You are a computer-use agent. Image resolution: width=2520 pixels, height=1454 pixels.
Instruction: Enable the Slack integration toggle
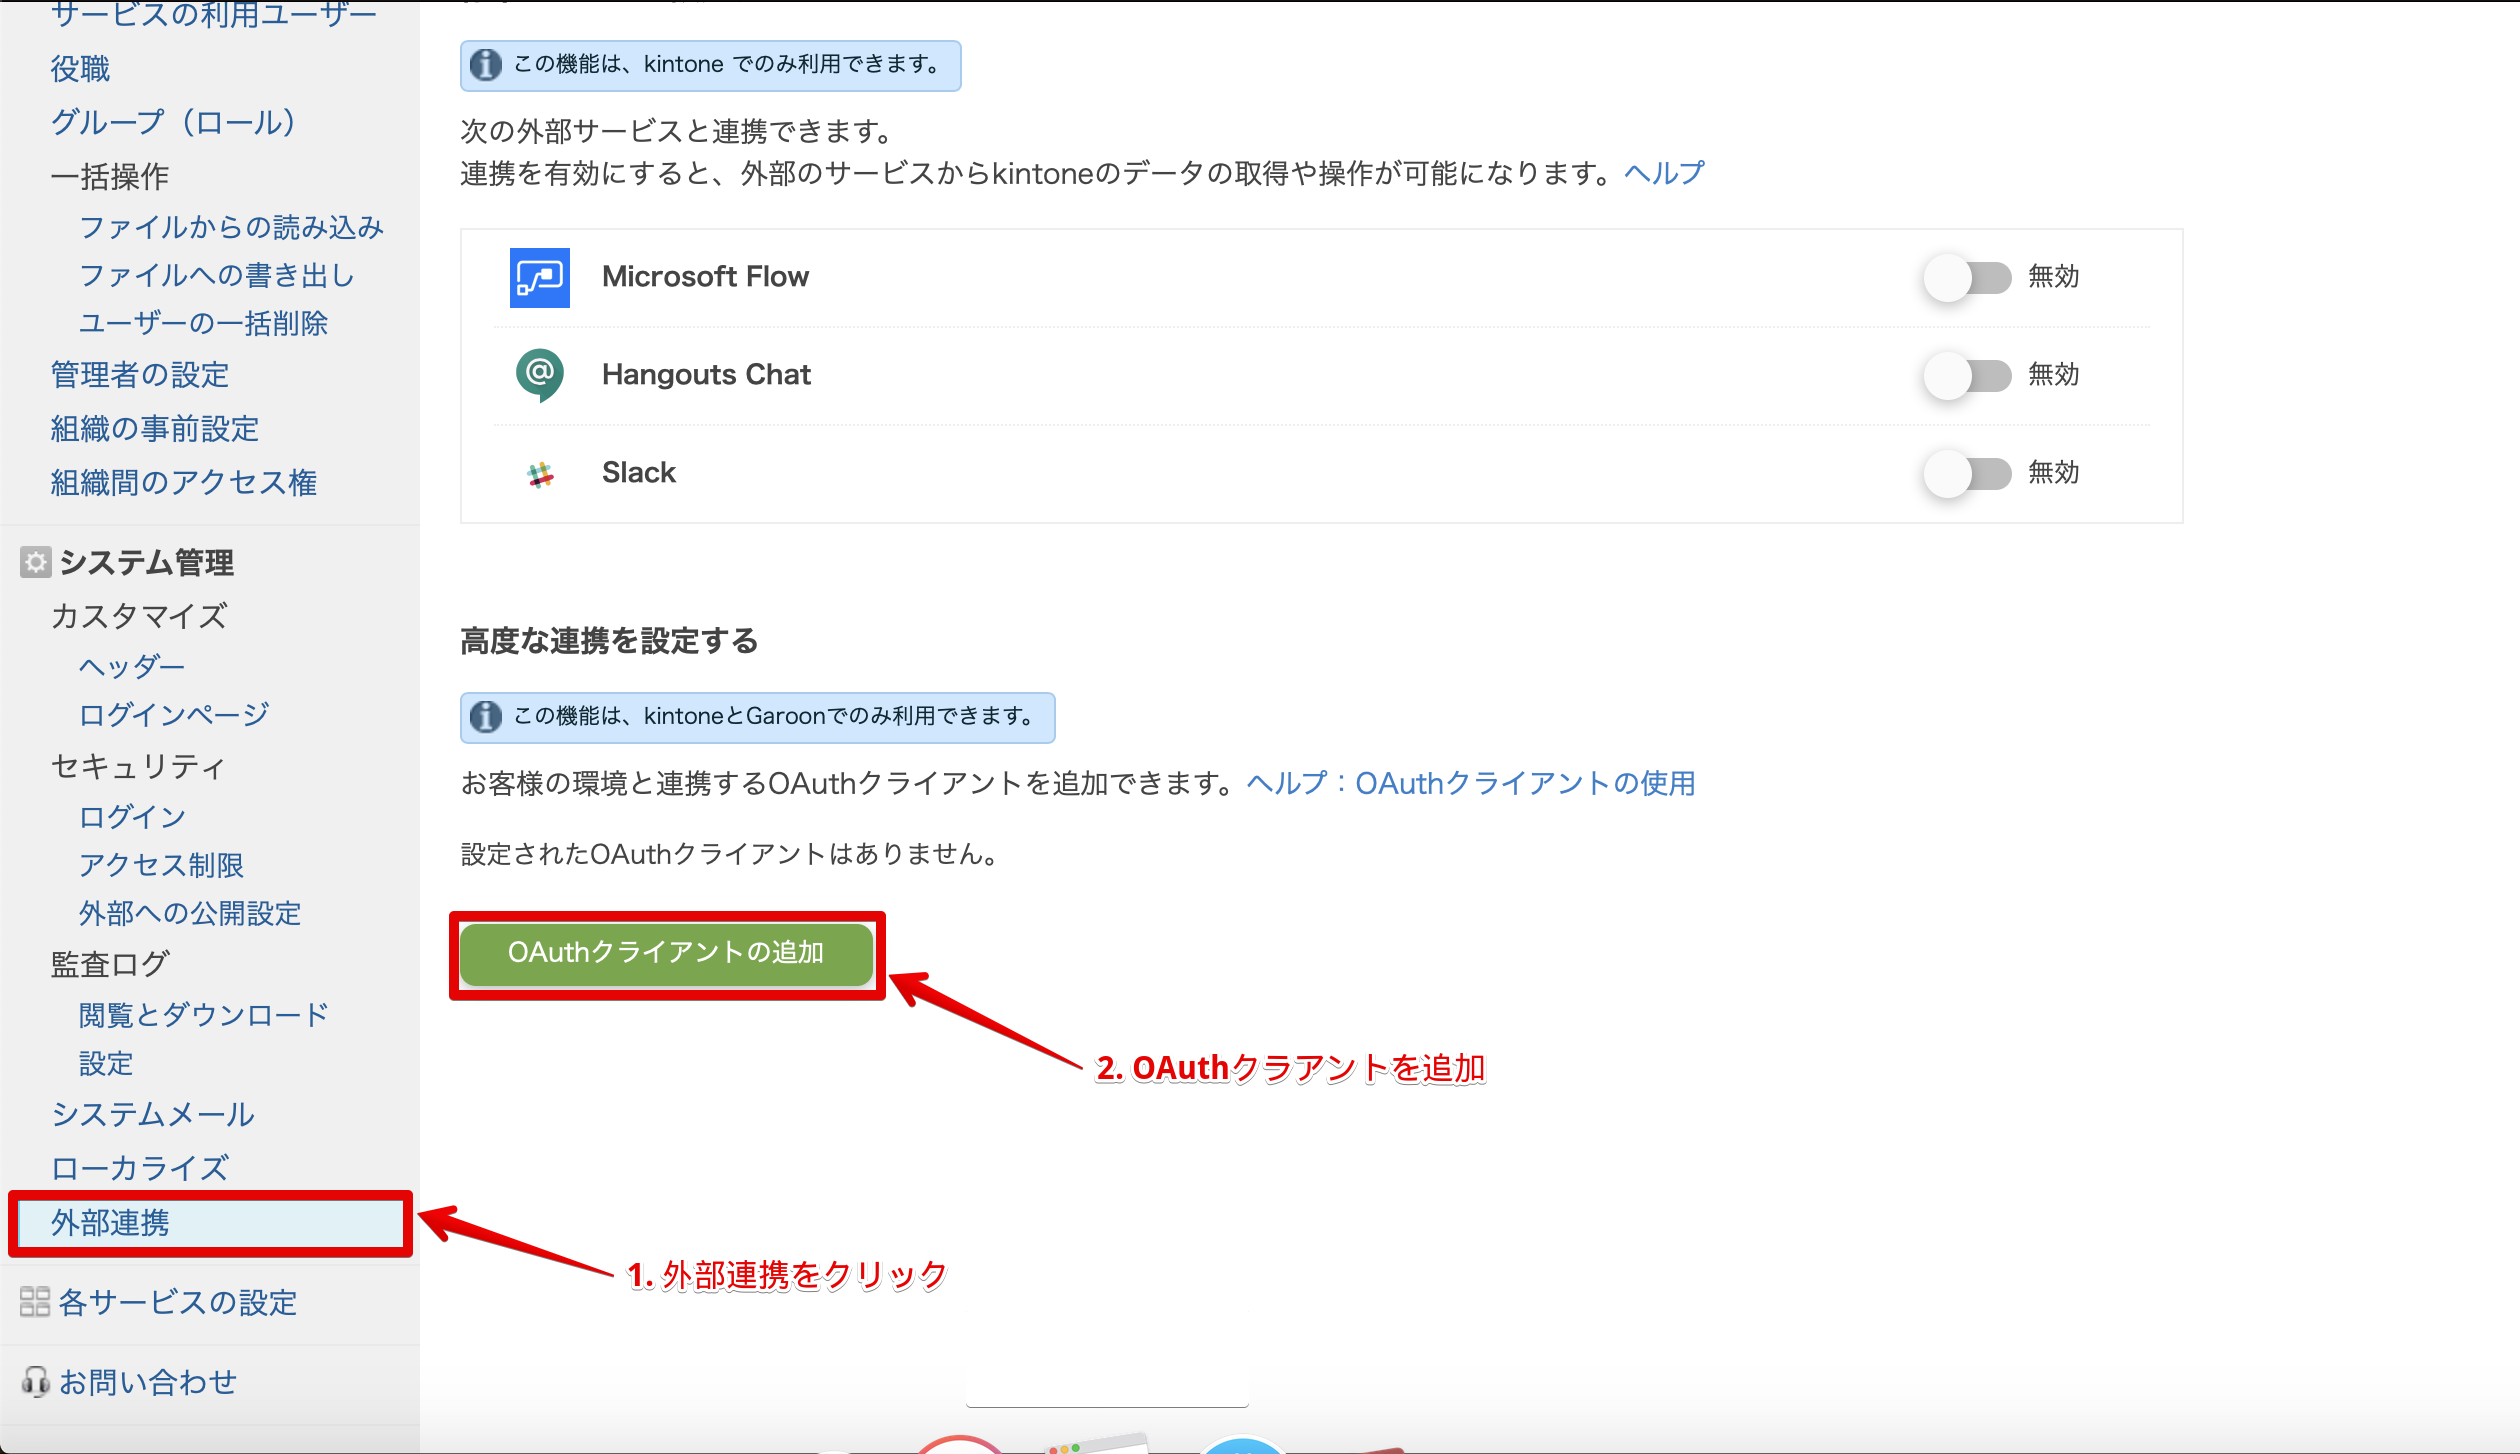pyautogui.click(x=1967, y=473)
